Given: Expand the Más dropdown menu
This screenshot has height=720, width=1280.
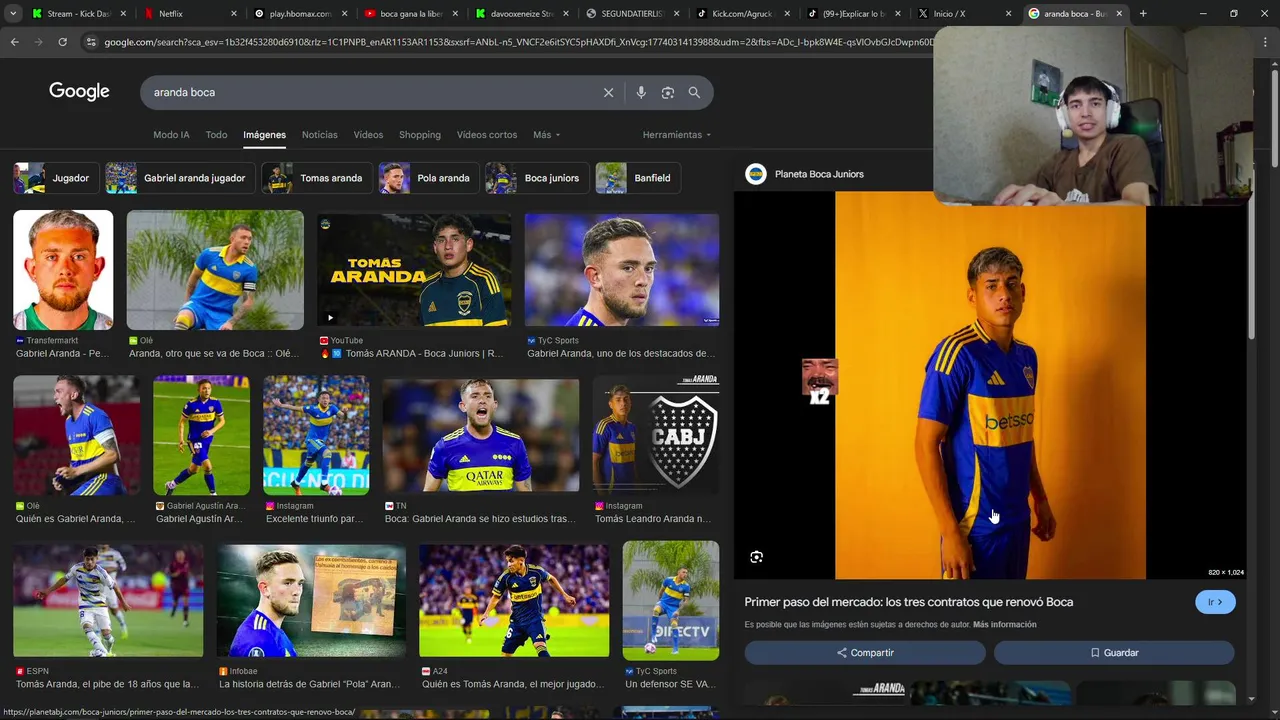Looking at the screenshot, I should [x=546, y=135].
